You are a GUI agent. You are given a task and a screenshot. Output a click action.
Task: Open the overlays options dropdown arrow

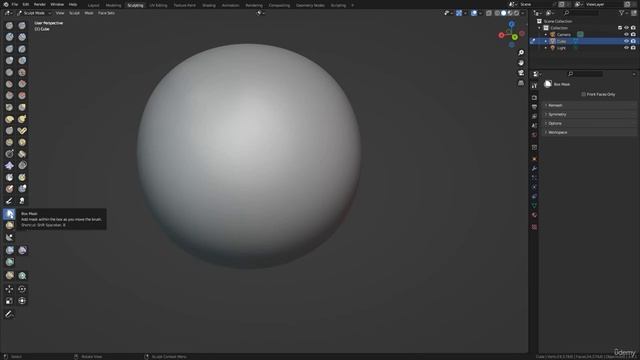click(480, 13)
